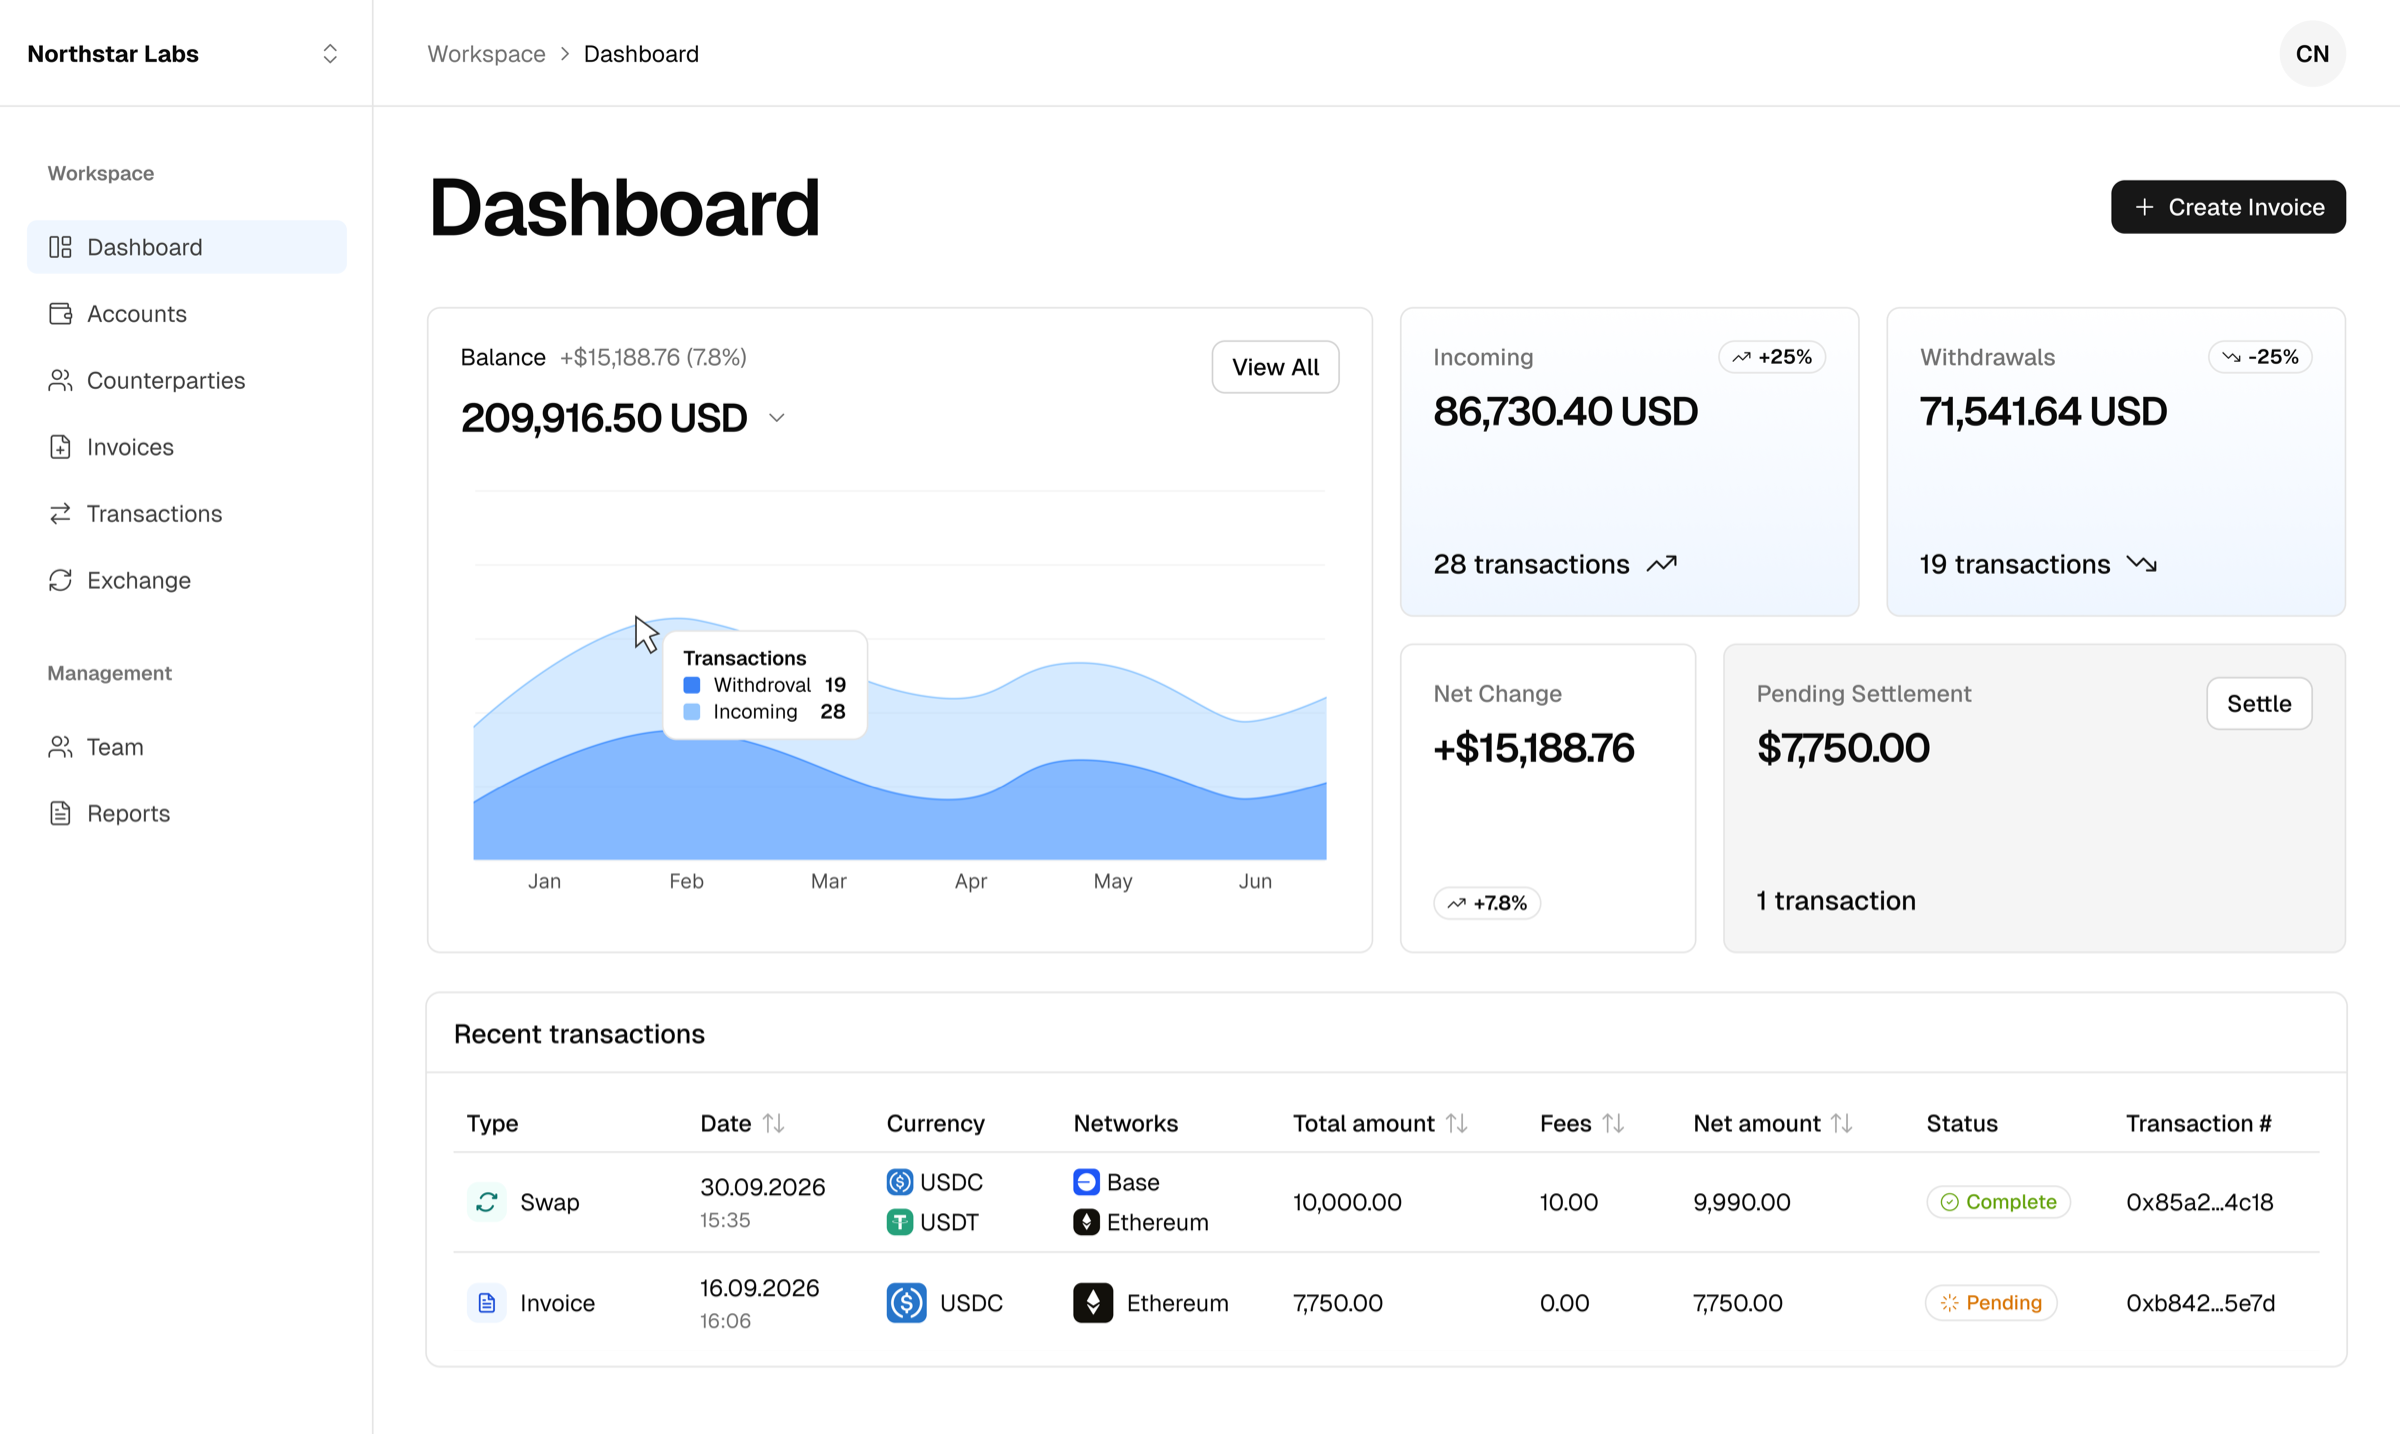The height and width of the screenshot is (1434, 2400).
Task: Sort table by Total amount arrows
Action: pos(1457,1123)
